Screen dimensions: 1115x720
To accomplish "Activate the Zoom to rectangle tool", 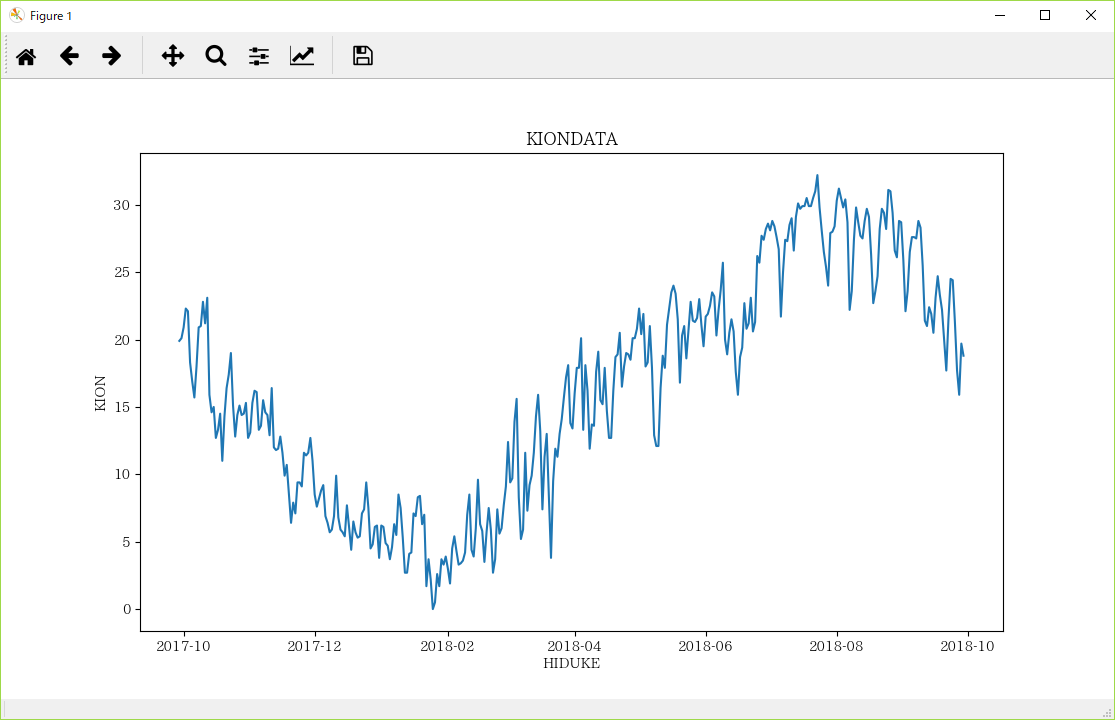I will [x=215, y=56].
